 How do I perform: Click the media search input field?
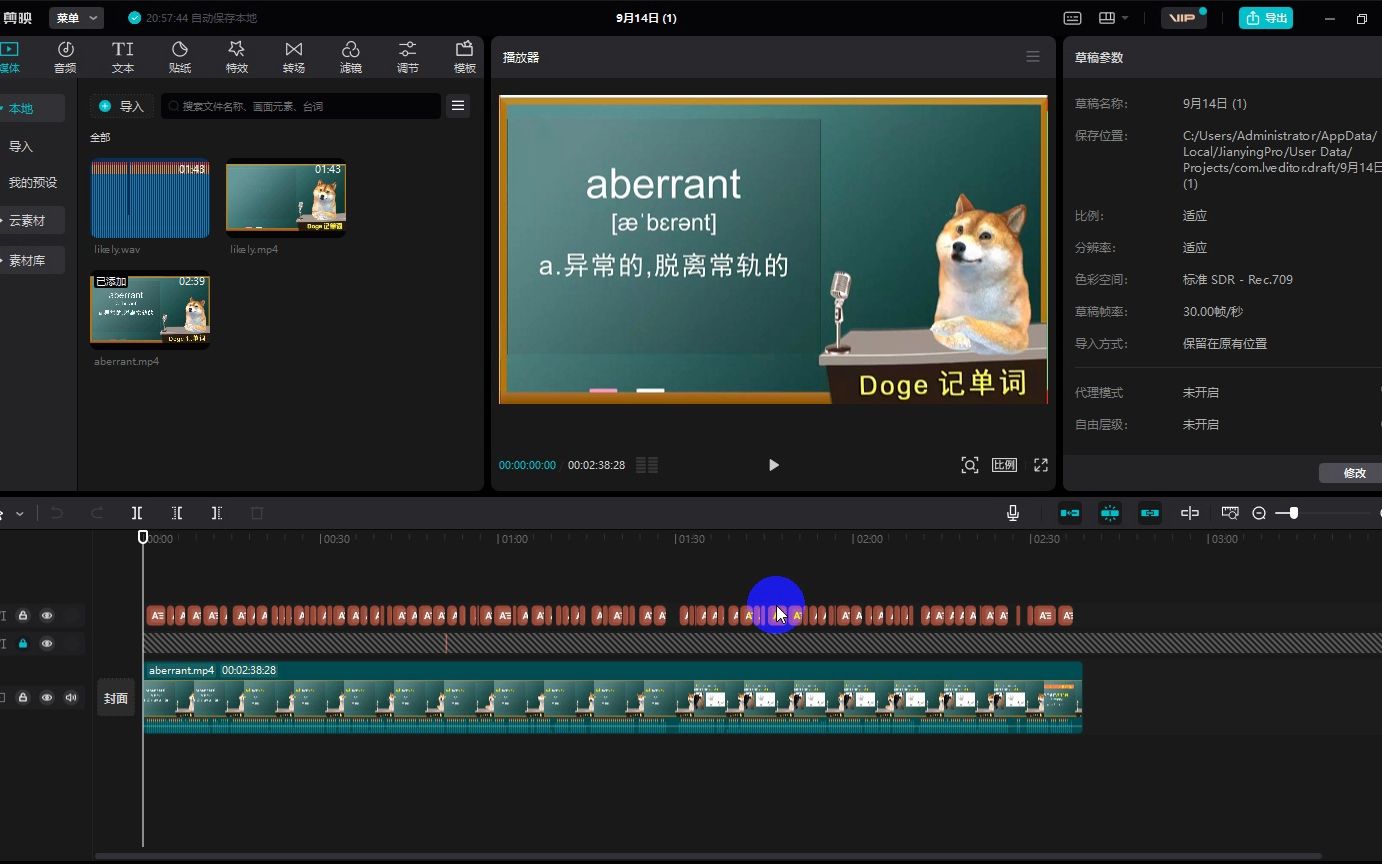tap(301, 106)
